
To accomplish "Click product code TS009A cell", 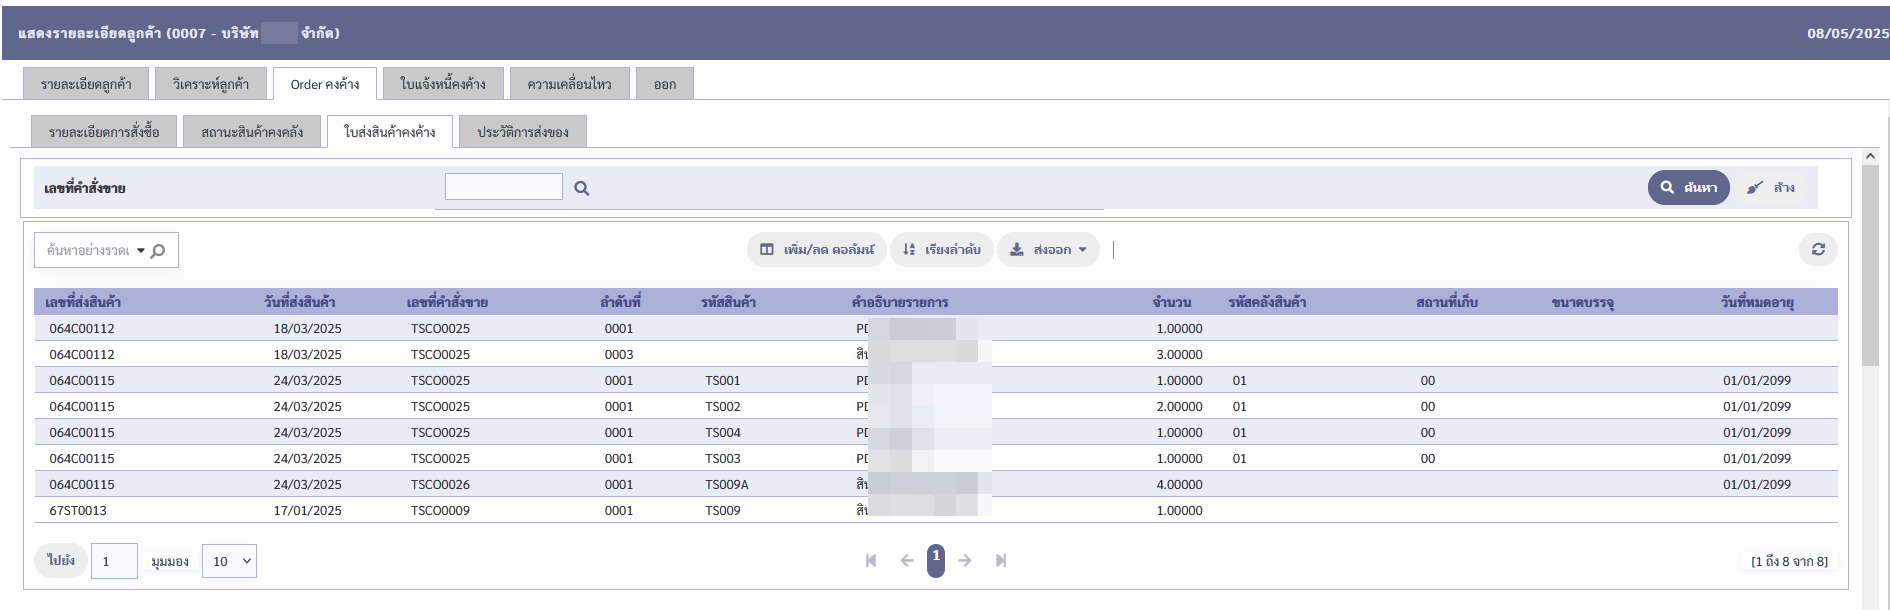I will click(x=727, y=484).
